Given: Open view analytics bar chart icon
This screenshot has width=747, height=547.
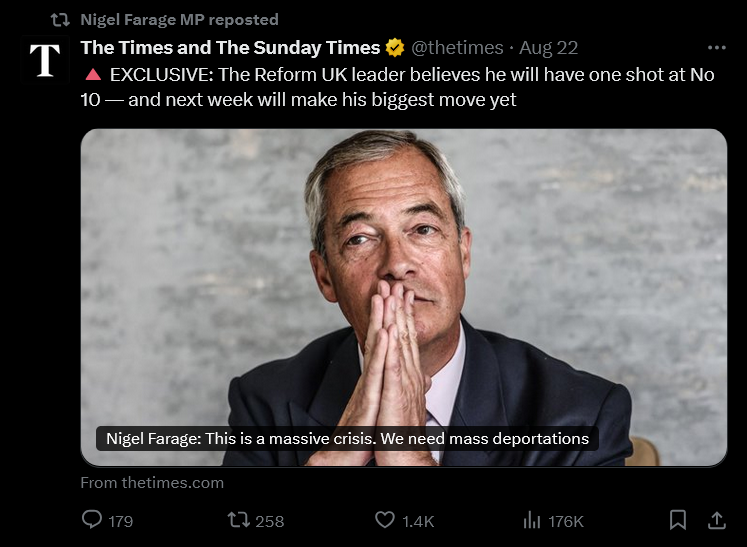Looking at the screenshot, I should [x=532, y=520].
